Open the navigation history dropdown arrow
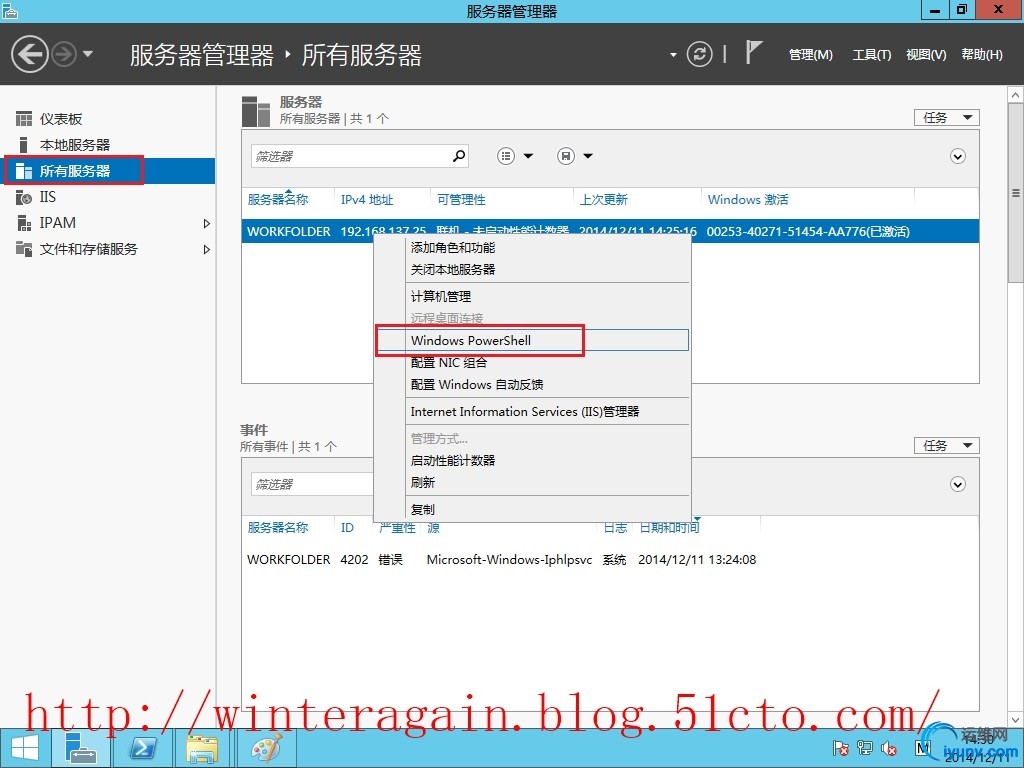Viewport: 1024px width, 768px height. [x=88, y=54]
